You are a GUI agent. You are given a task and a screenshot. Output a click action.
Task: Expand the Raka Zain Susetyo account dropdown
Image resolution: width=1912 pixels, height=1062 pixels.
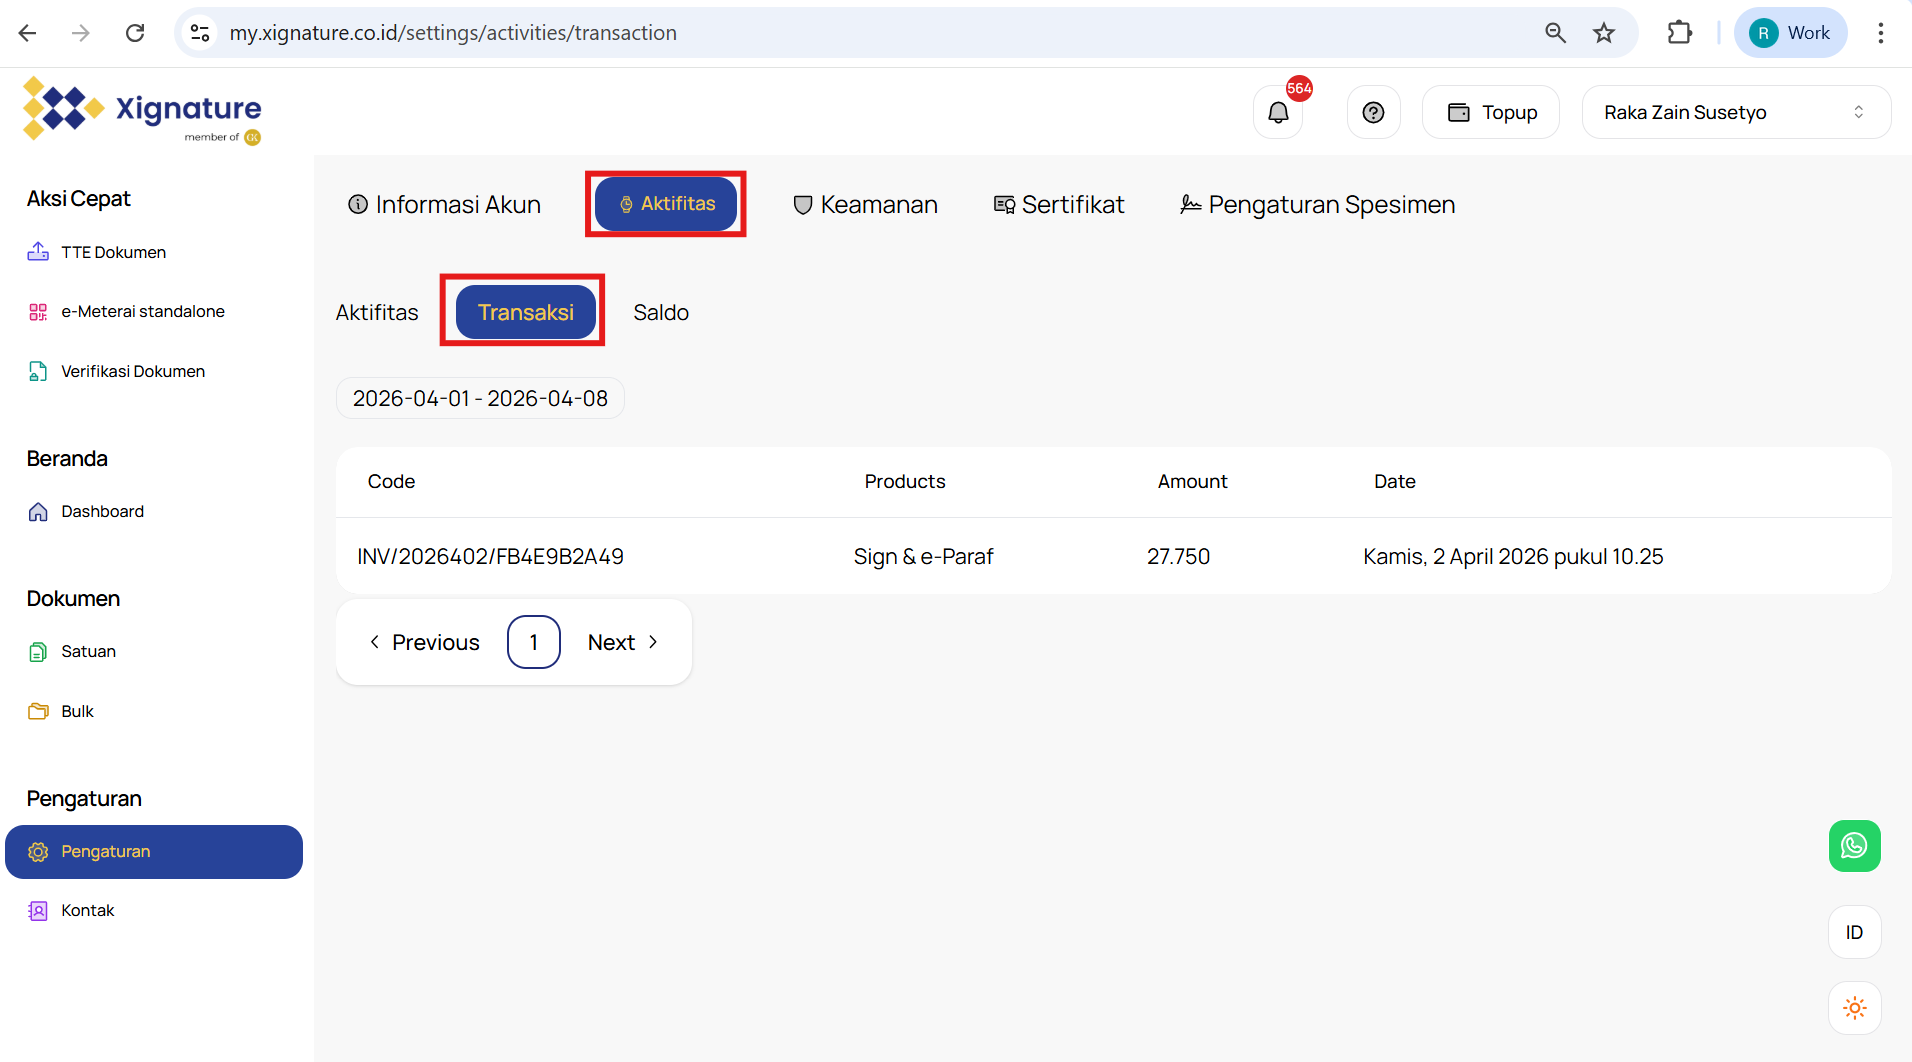click(x=1735, y=113)
